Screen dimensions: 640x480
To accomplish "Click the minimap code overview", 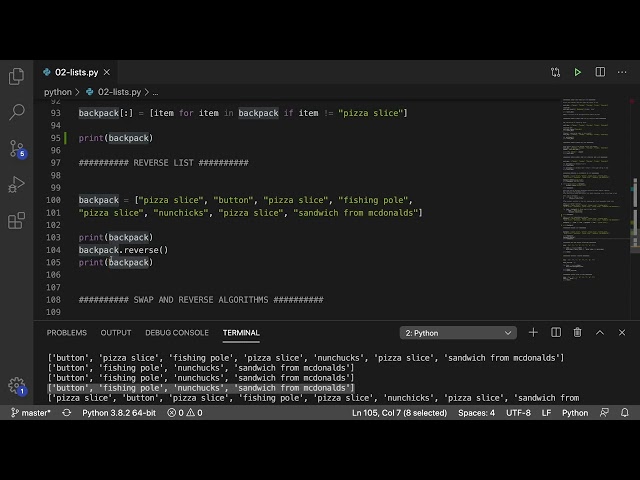I will click(x=594, y=190).
